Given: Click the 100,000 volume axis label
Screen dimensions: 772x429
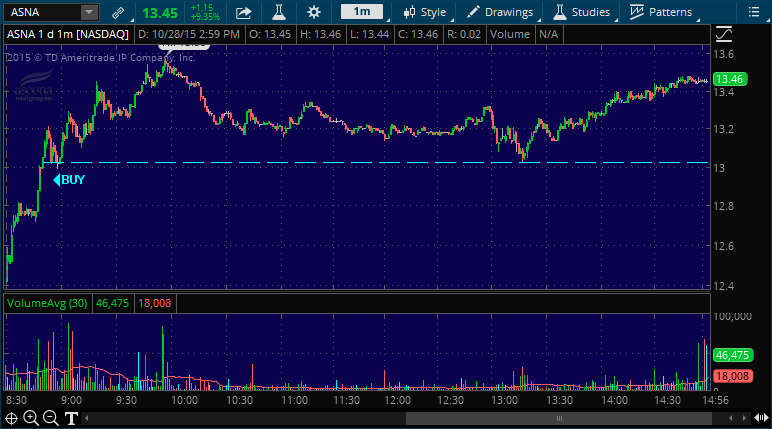Looking at the screenshot, I should click(x=733, y=316).
